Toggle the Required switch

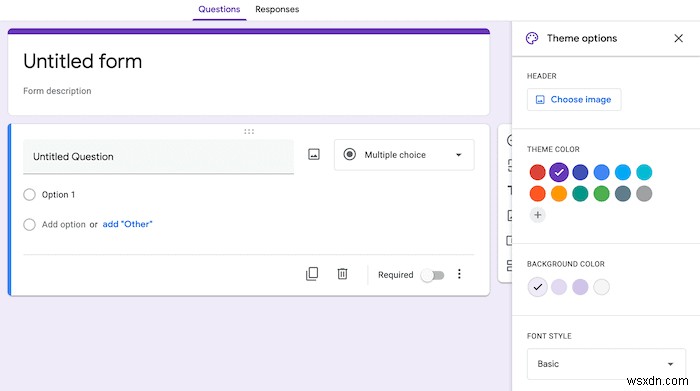433,275
